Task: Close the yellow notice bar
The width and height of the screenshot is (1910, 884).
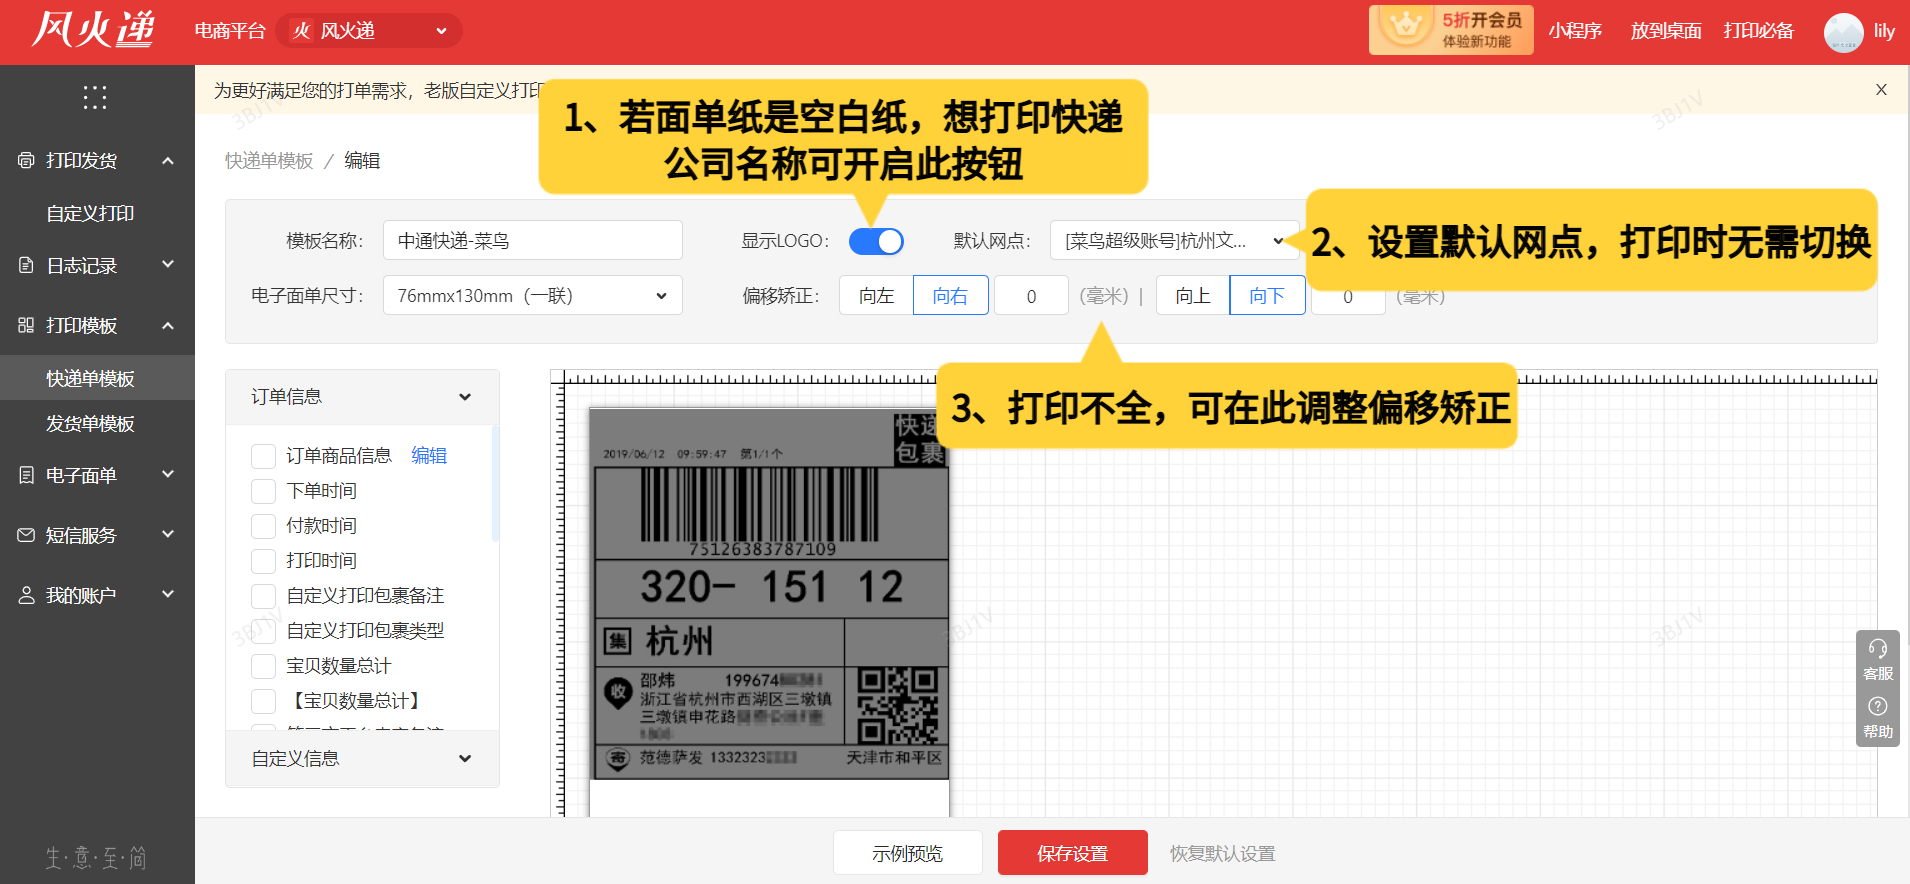Action: (x=1881, y=90)
